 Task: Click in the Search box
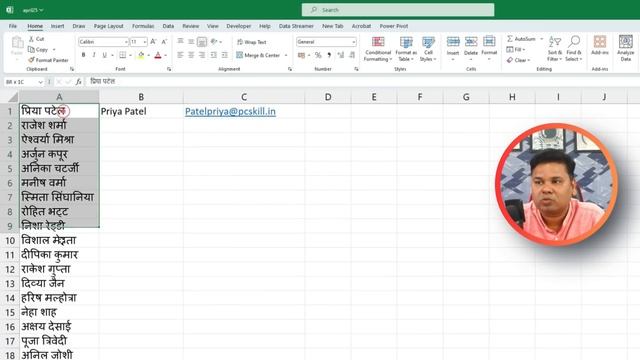(x=398, y=10)
